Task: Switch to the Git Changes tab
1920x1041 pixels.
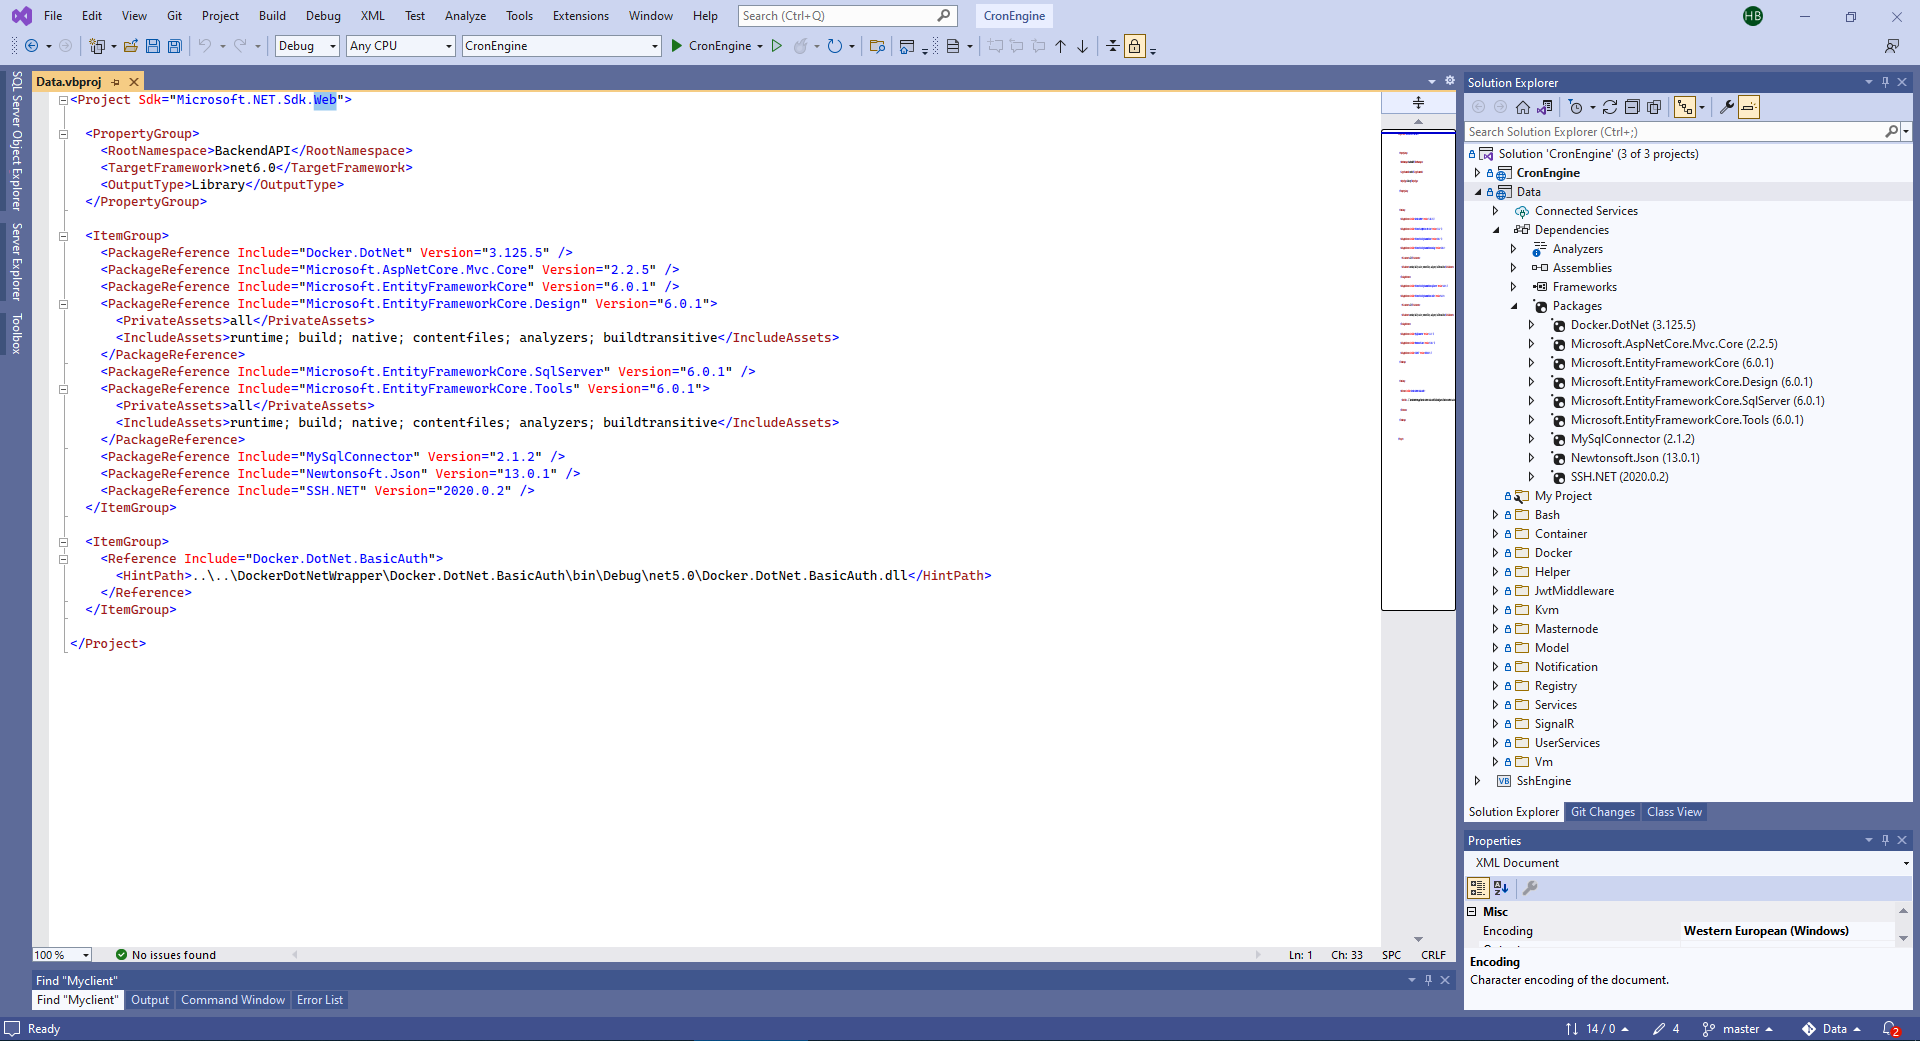Action: 1603,812
